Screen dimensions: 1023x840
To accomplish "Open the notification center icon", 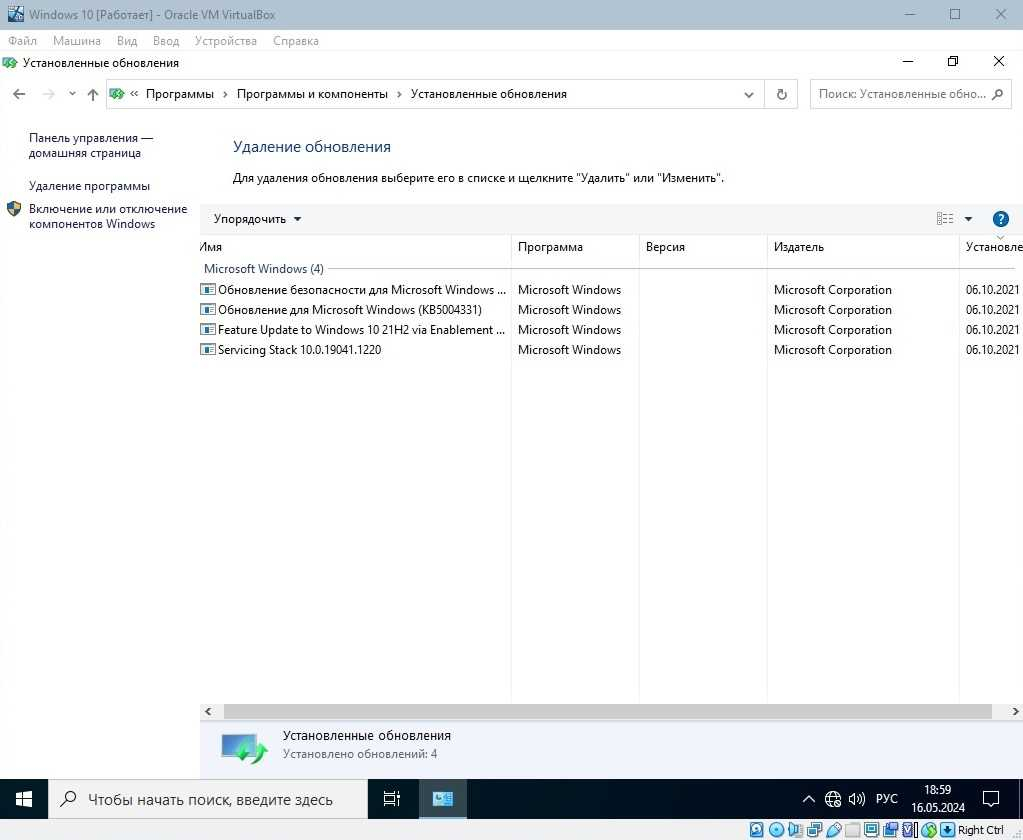I will point(991,799).
